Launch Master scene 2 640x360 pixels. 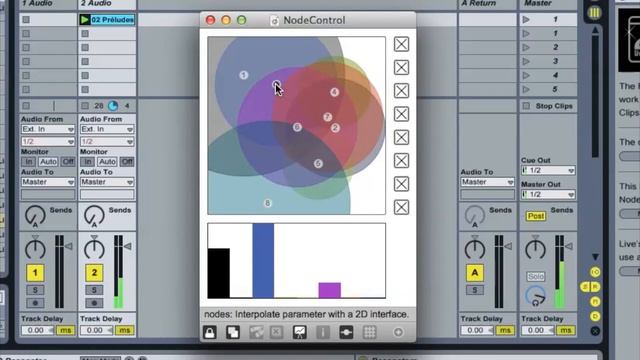point(526,47)
